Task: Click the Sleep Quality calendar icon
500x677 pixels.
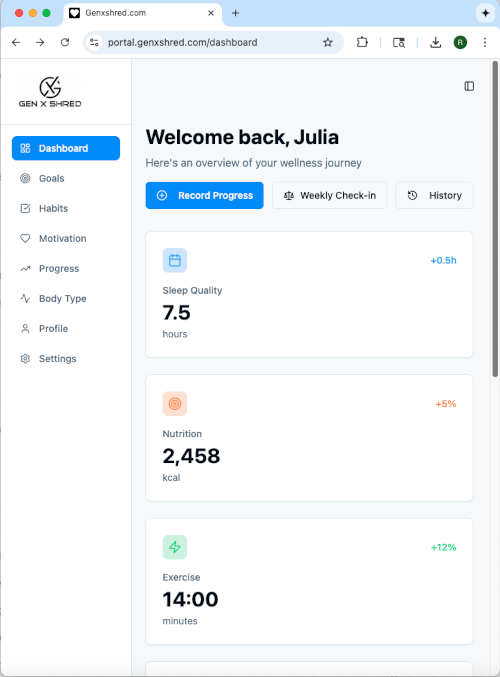Action: click(175, 260)
